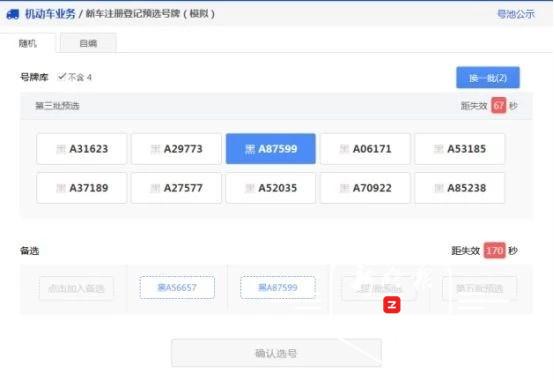Open the 号池公示 link

[x=515, y=14]
